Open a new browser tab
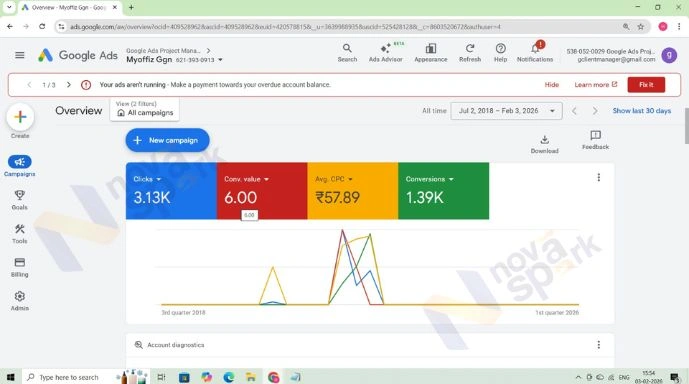The image size is (689, 384). click(x=131, y=7)
